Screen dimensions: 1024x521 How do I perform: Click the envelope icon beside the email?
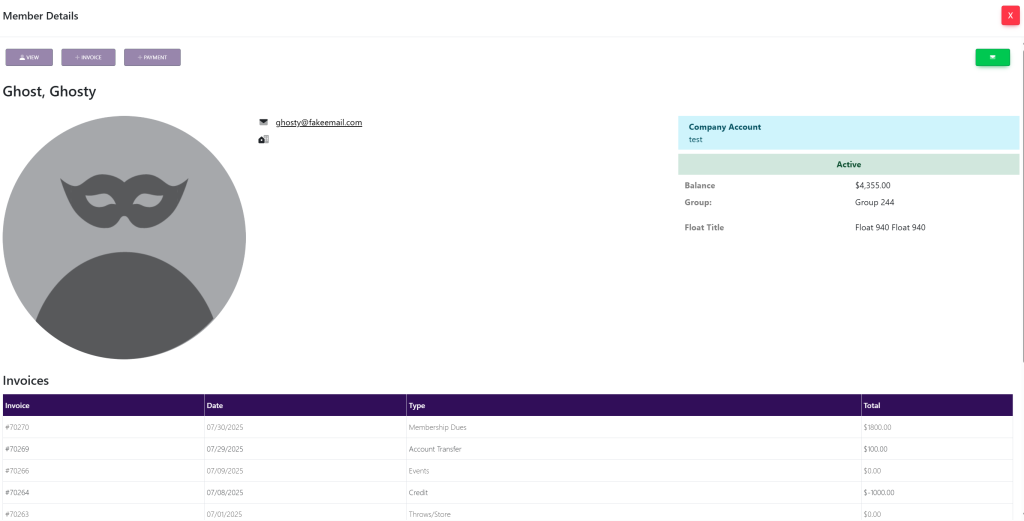click(263, 123)
